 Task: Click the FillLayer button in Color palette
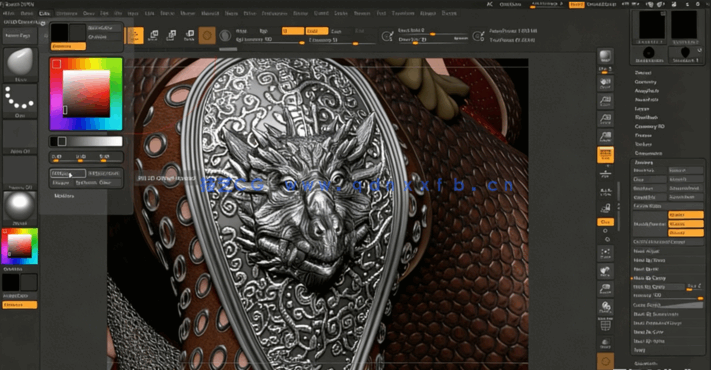click(x=104, y=173)
